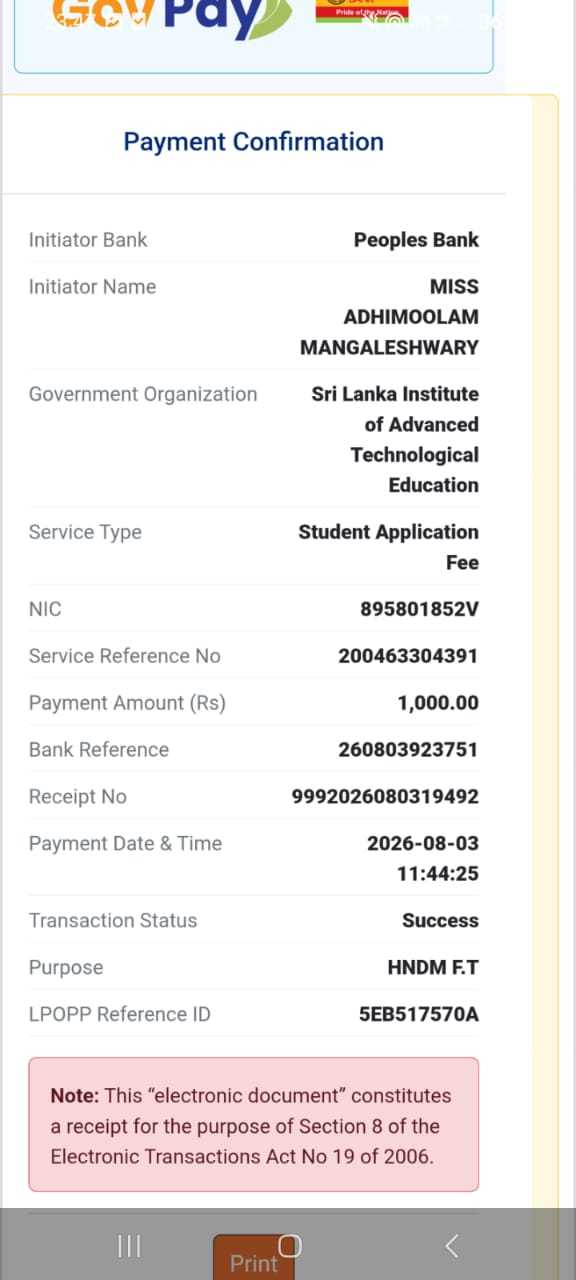Select Bank Reference 260803923751

coord(408,750)
